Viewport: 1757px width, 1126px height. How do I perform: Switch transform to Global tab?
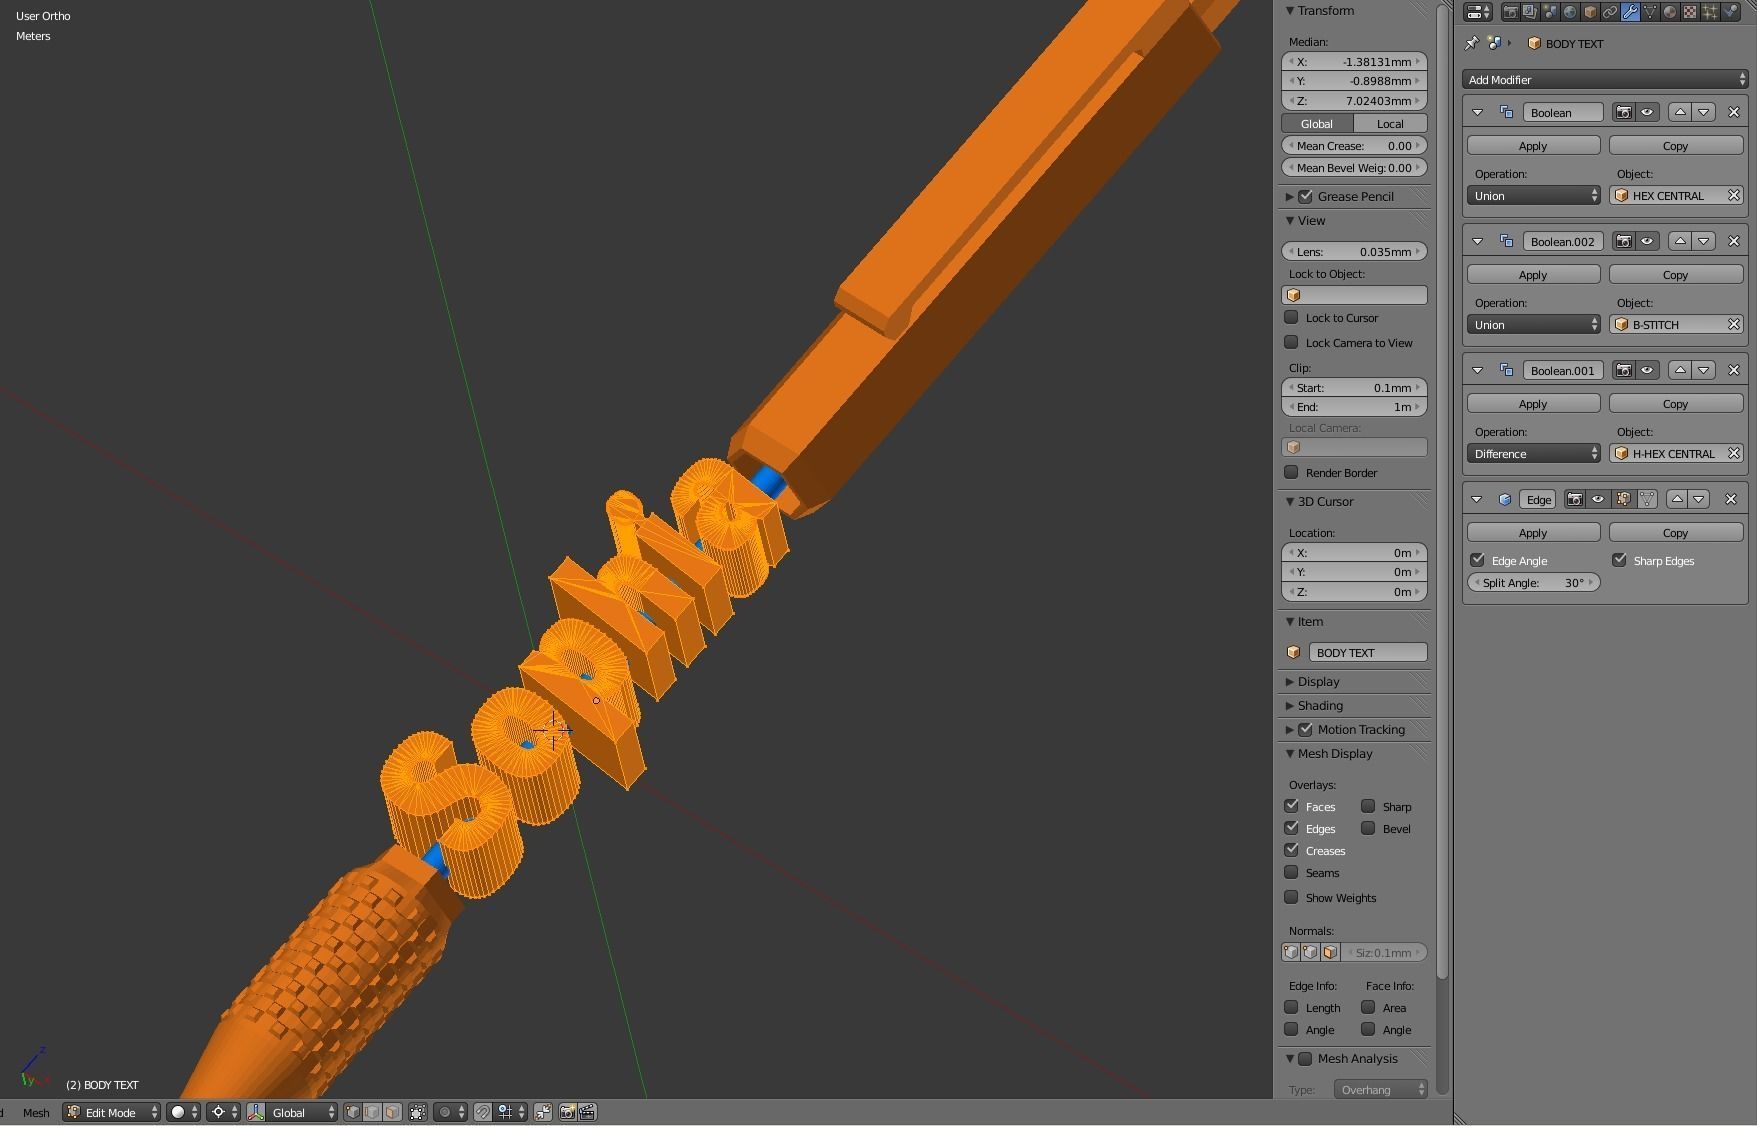(x=1317, y=123)
